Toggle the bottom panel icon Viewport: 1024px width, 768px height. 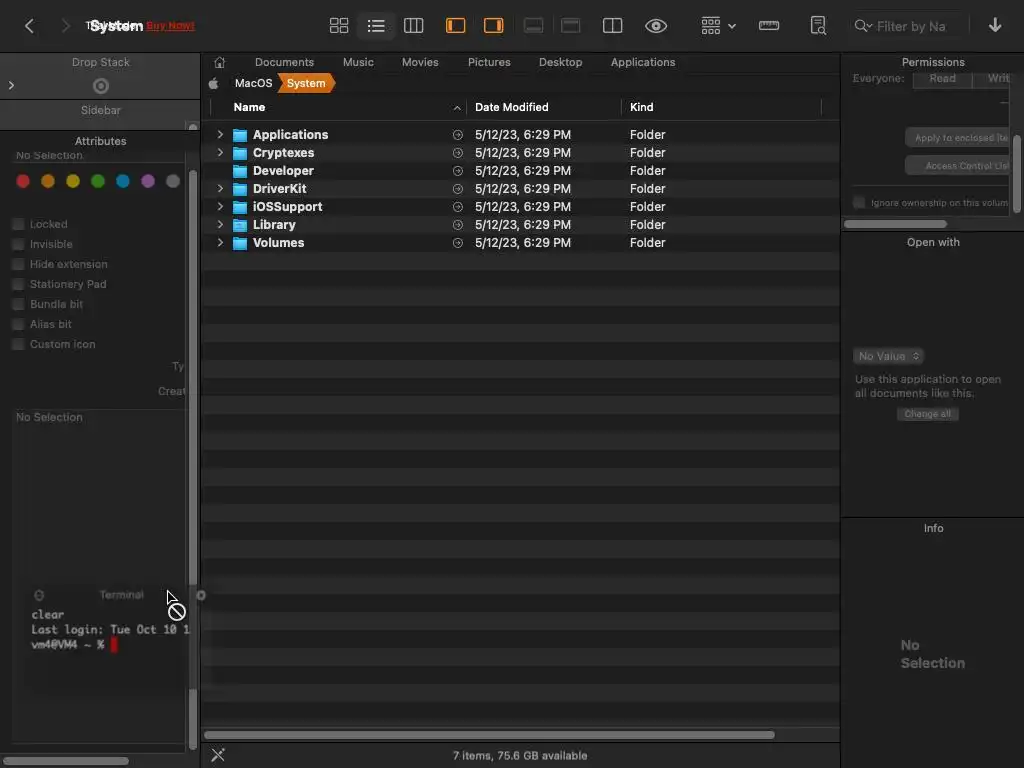pyautogui.click(x=534, y=26)
